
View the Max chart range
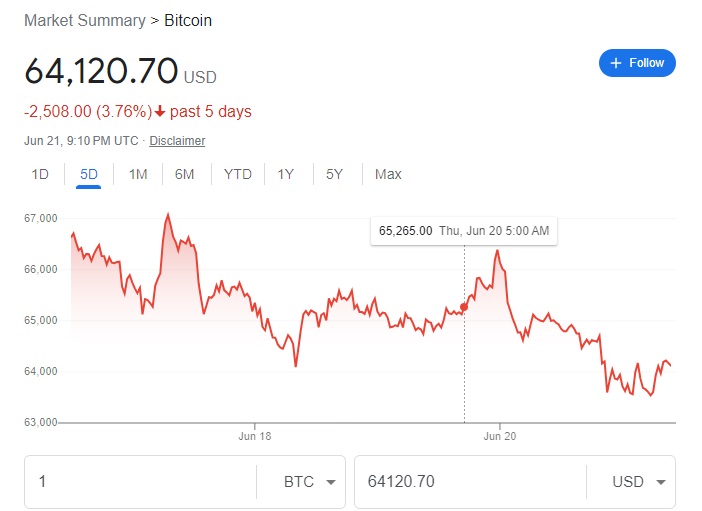tap(388, 174)
